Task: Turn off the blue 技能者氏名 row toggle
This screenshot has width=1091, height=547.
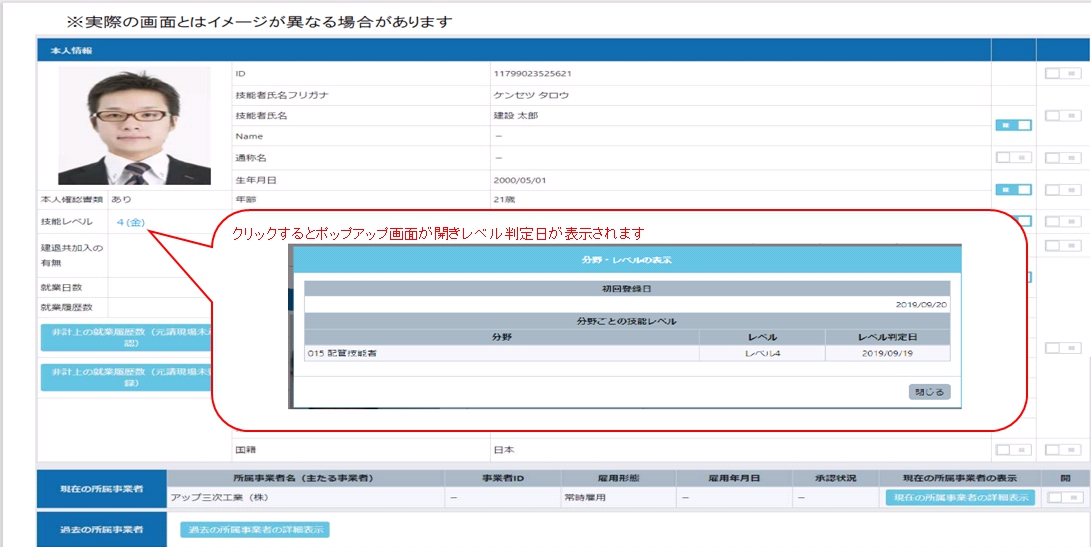Action: pyautogui.click(x=1013, y=125)
